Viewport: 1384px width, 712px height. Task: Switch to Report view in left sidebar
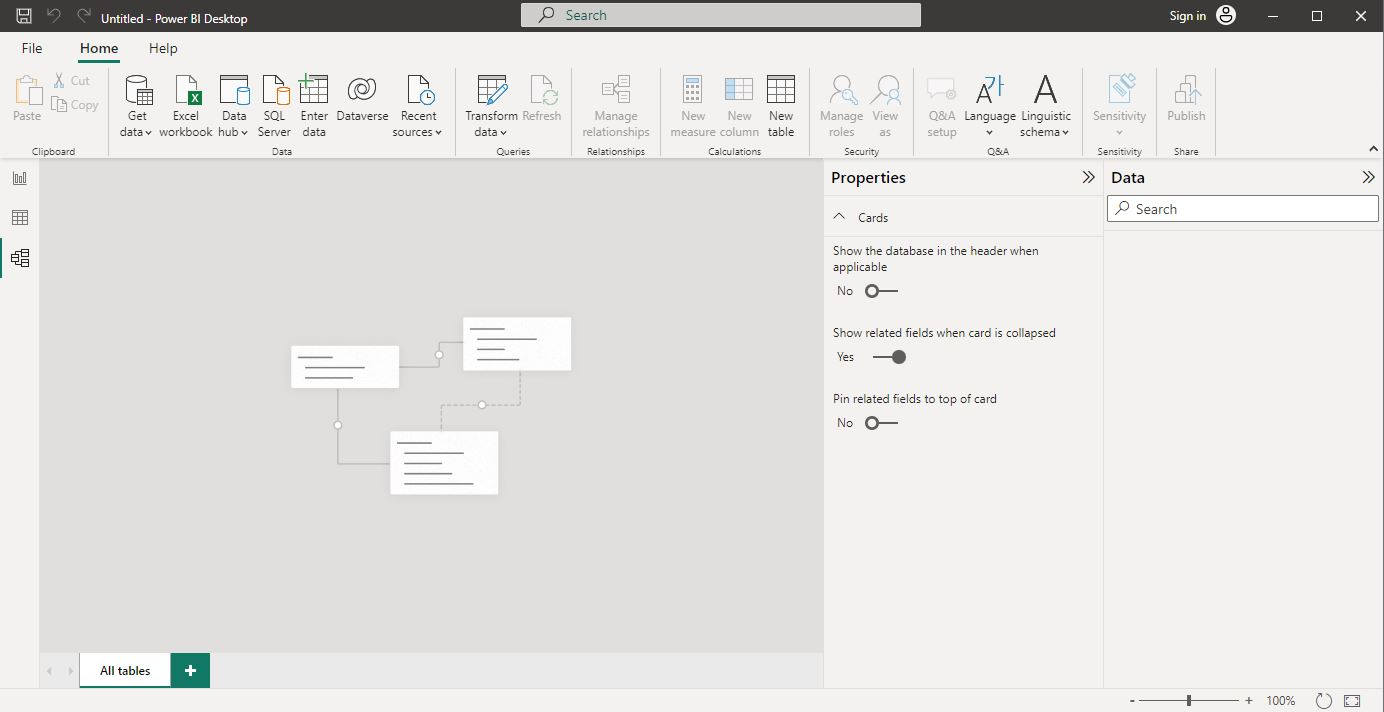click(20, 178)
